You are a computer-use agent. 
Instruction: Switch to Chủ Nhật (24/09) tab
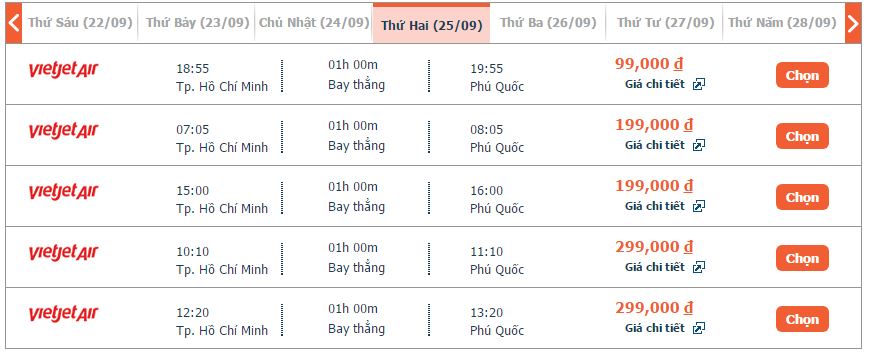coord(314,23)
